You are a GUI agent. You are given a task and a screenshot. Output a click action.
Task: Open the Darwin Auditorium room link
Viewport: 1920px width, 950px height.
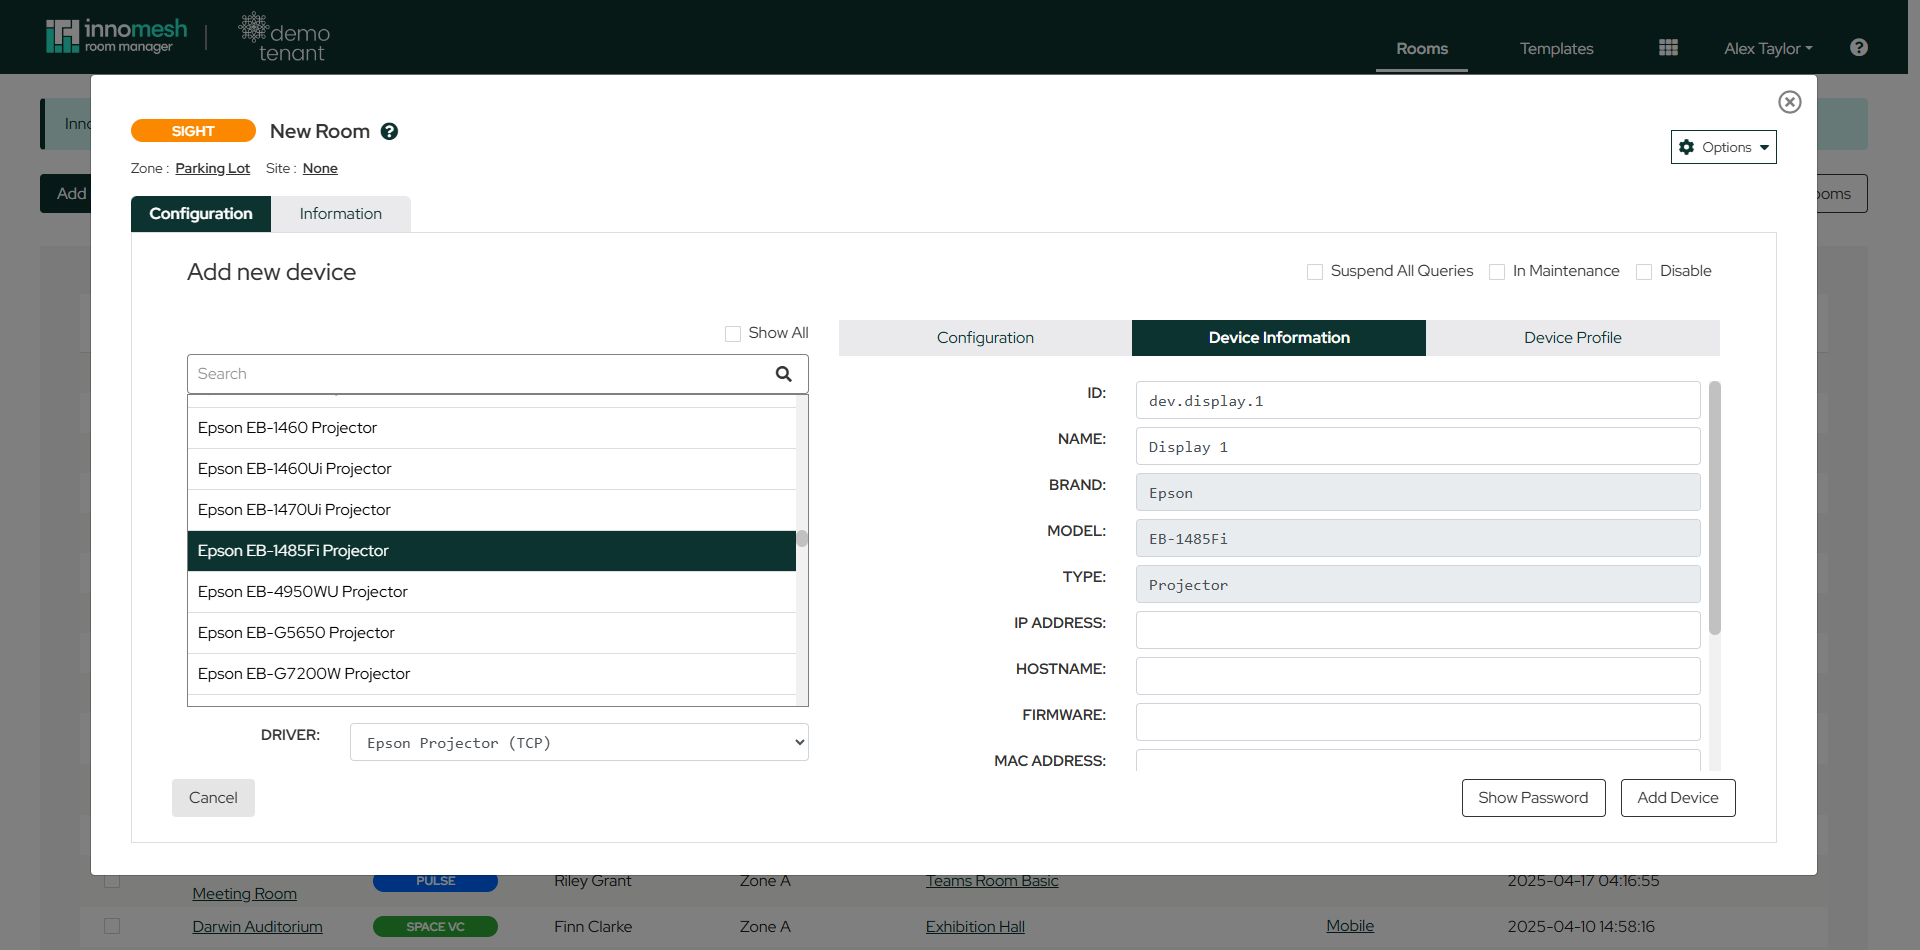(x=257, y=927)
